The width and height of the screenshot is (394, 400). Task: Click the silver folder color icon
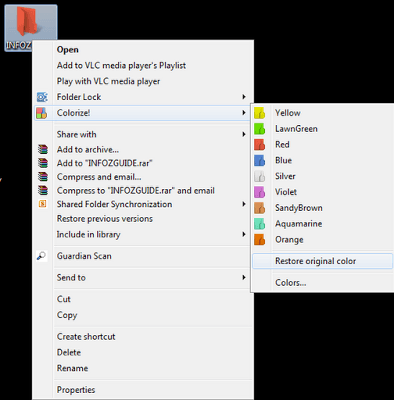pyautogui.click(x=259, y=176)
